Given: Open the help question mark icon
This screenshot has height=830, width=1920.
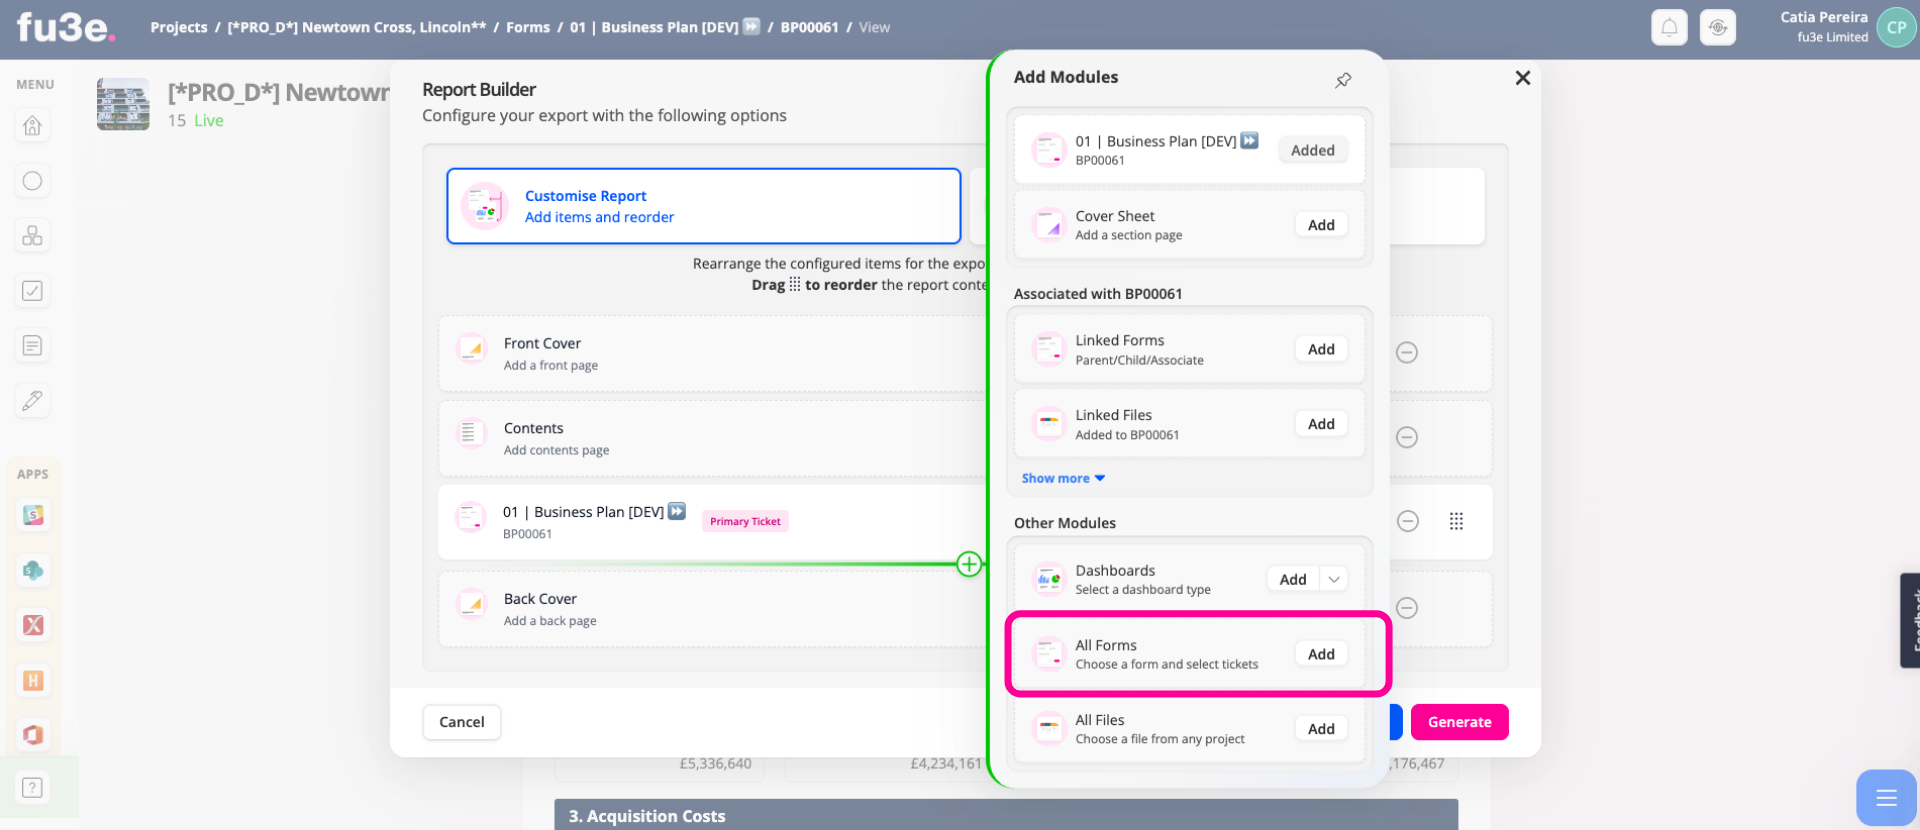Looking at the screenshot, I should [x=32, y=788].
